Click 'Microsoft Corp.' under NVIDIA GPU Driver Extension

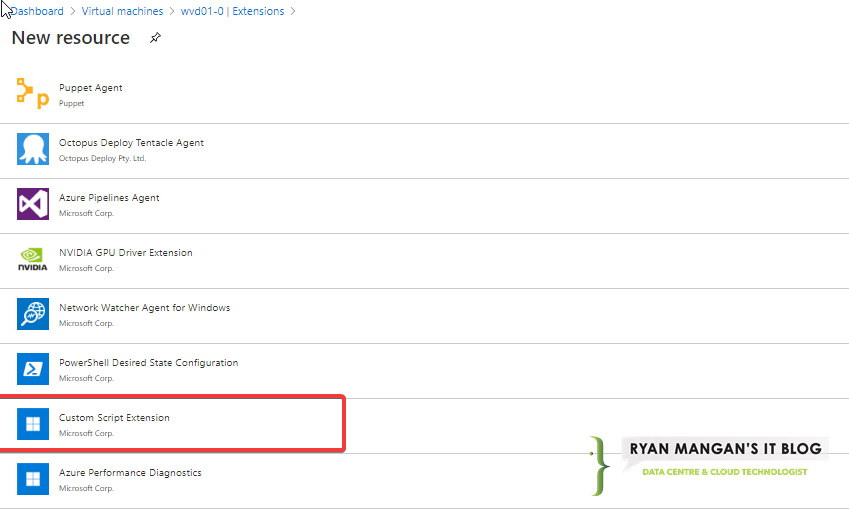86,268
